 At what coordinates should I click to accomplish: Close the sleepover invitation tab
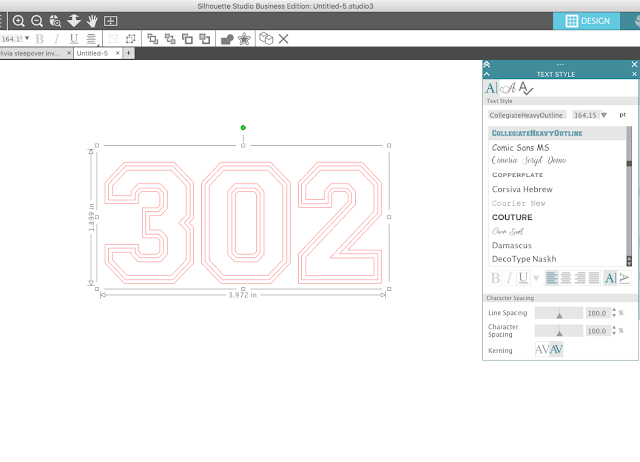click(x=69, y=53)
